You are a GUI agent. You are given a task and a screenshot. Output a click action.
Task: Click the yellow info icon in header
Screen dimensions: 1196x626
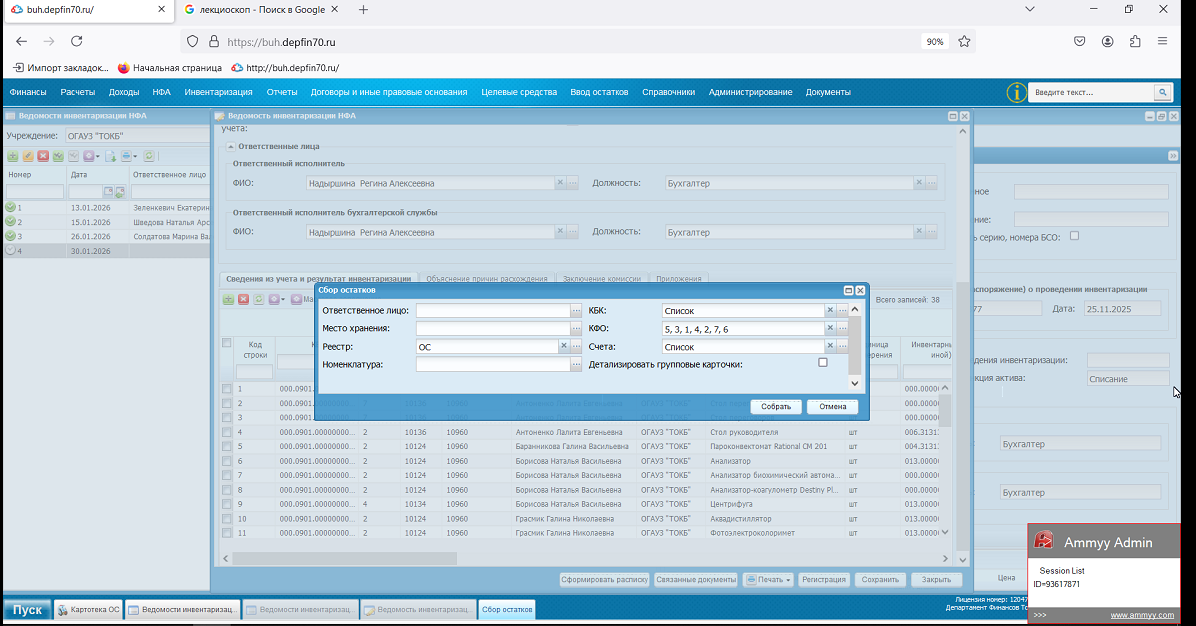pos(1016,93)
